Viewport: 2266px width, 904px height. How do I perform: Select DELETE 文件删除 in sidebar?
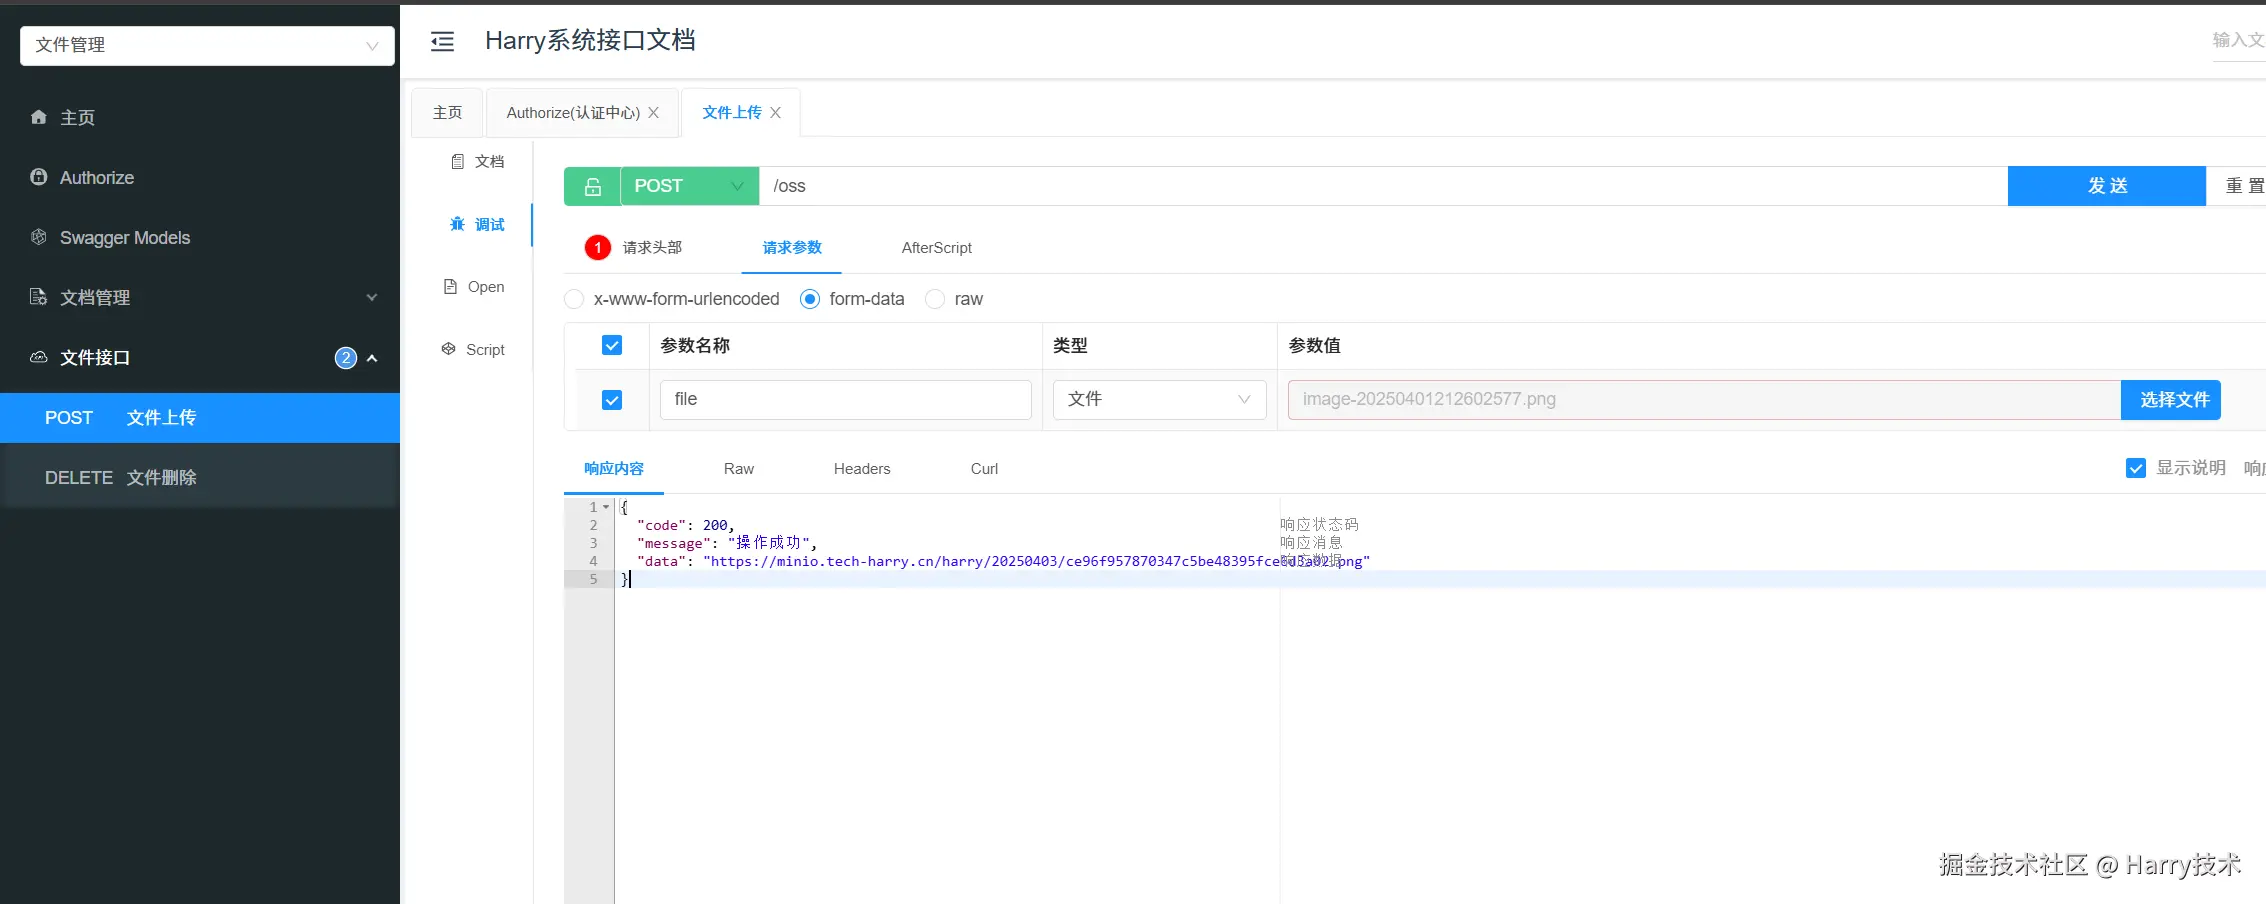point(200,478)
